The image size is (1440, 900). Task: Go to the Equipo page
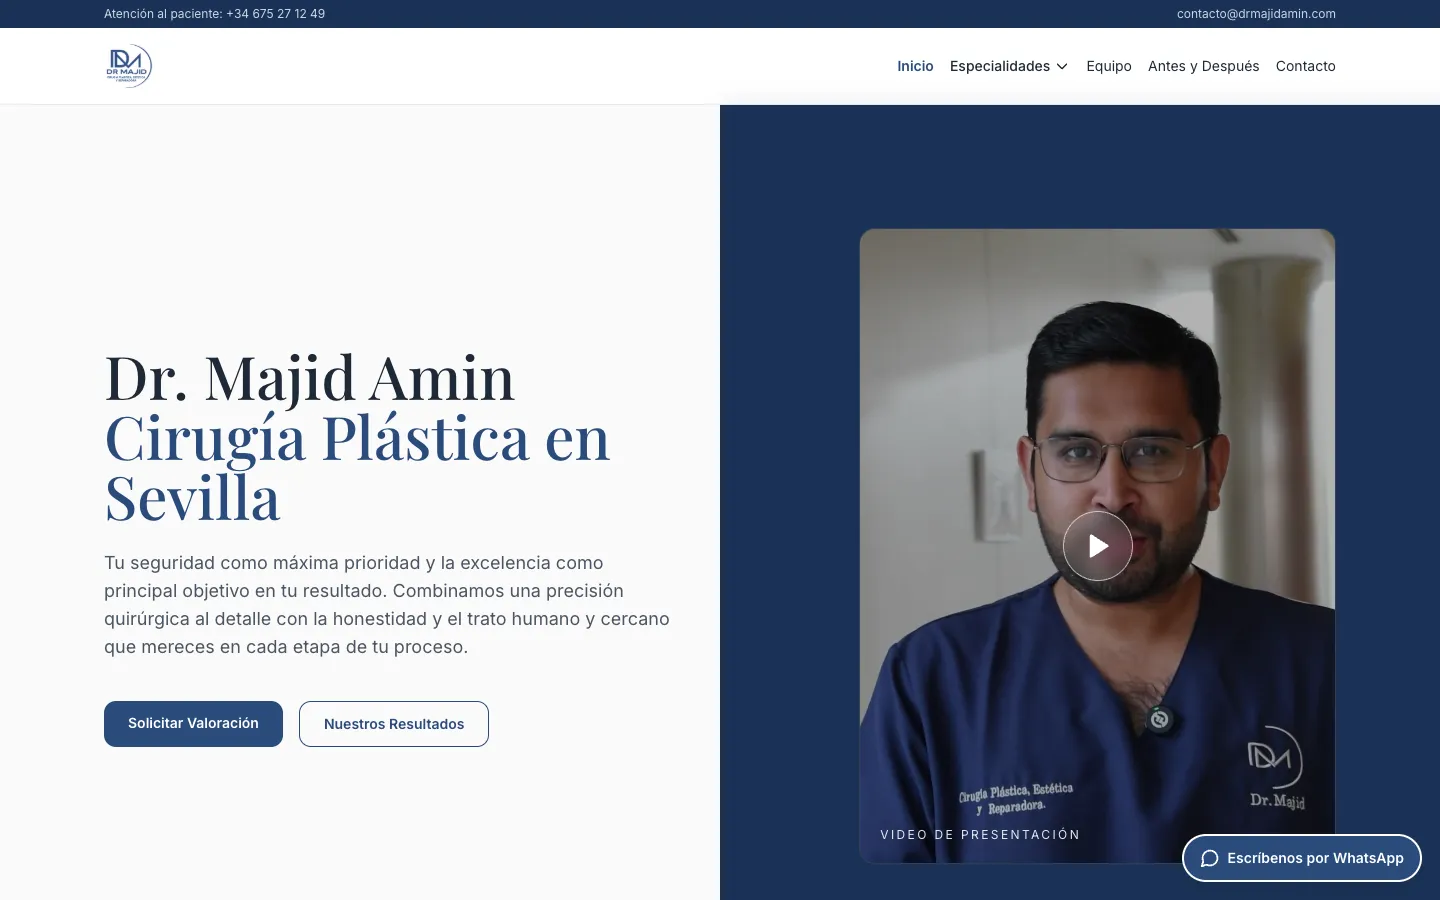pyautogui.click(x=1109, y=66)
